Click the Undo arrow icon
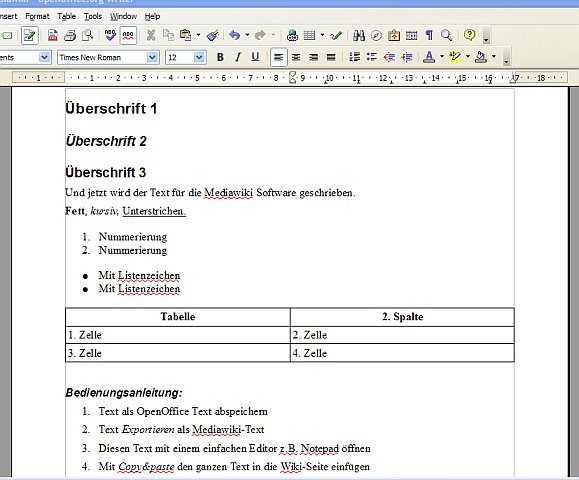 point(234,35)
